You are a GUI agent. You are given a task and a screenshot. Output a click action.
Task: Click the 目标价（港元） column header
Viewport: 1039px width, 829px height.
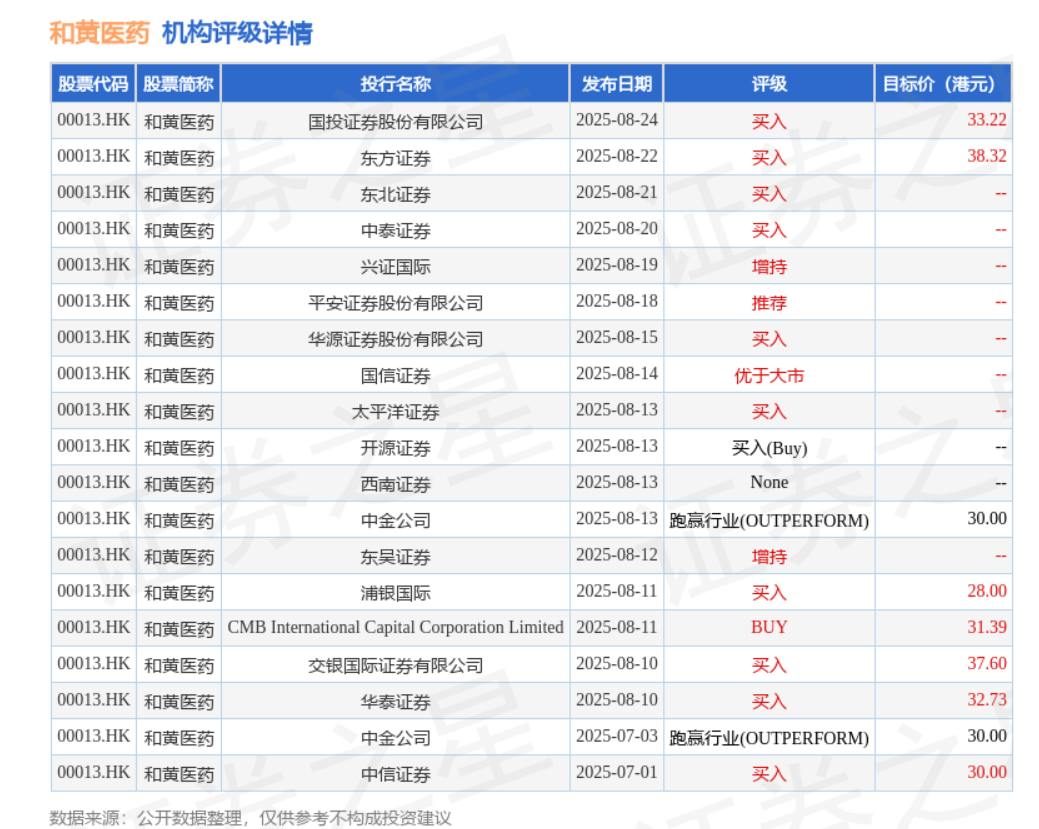[942, 84]
